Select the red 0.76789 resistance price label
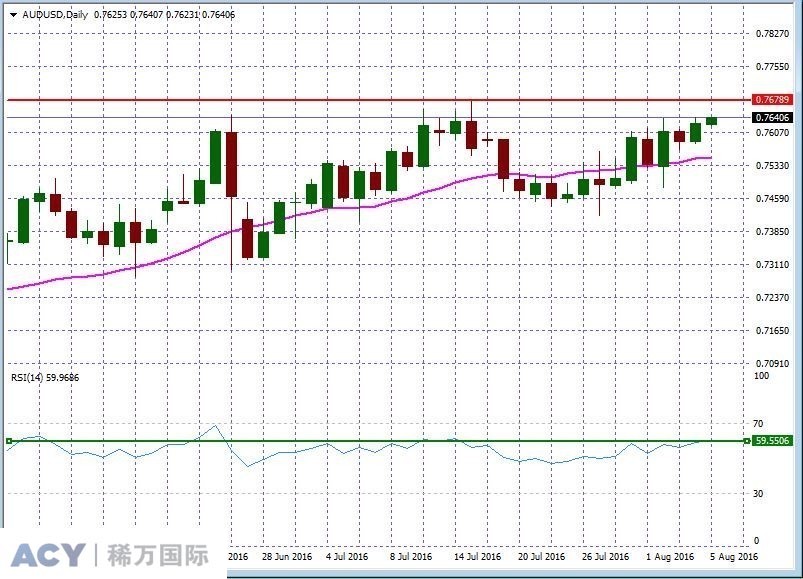 [772, 99]
